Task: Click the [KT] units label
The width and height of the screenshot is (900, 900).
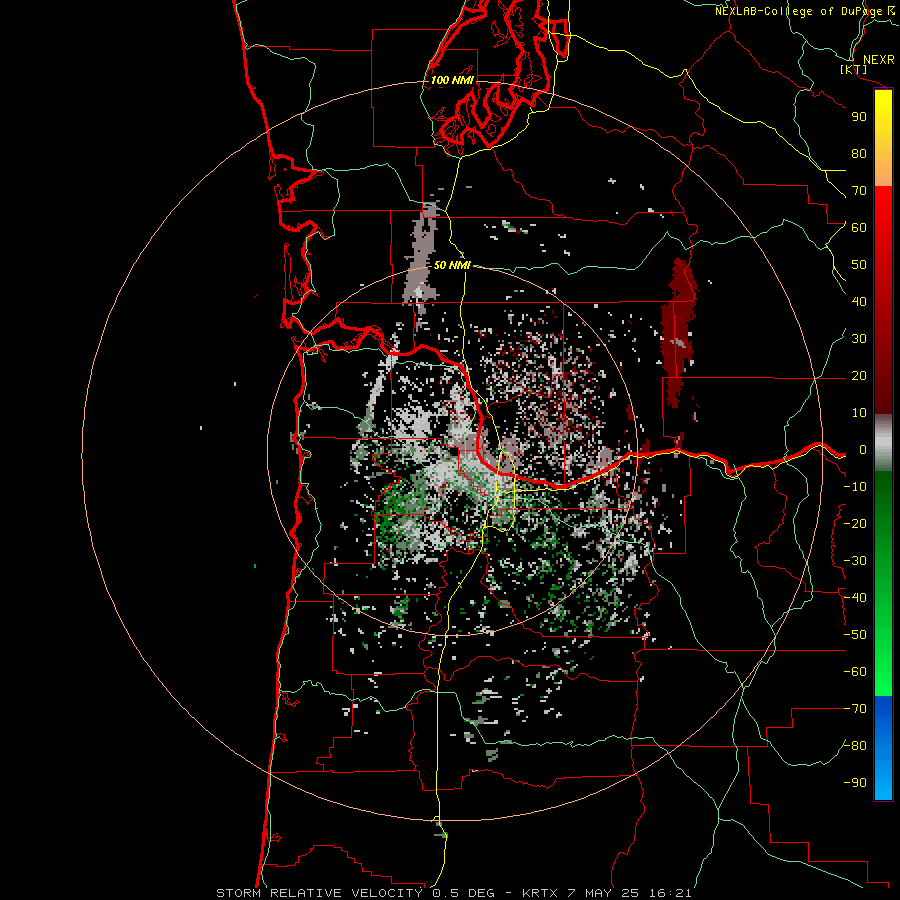Action: tap(854, 69)
